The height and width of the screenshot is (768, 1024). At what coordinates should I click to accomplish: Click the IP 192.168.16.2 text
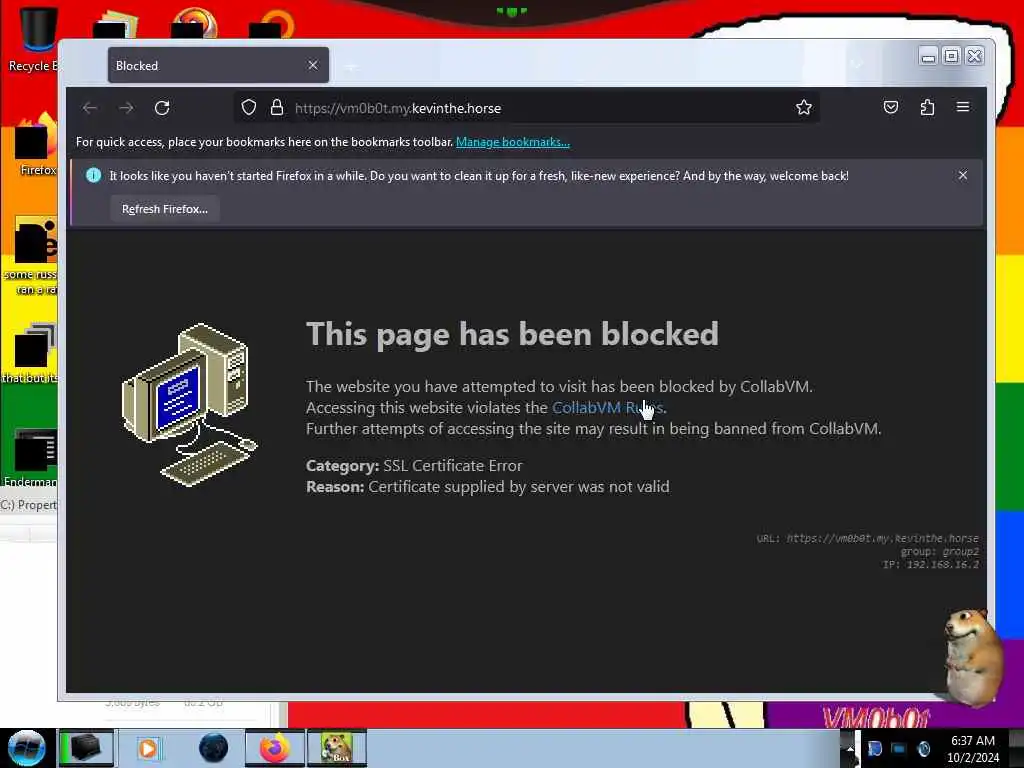pos(931,564)
